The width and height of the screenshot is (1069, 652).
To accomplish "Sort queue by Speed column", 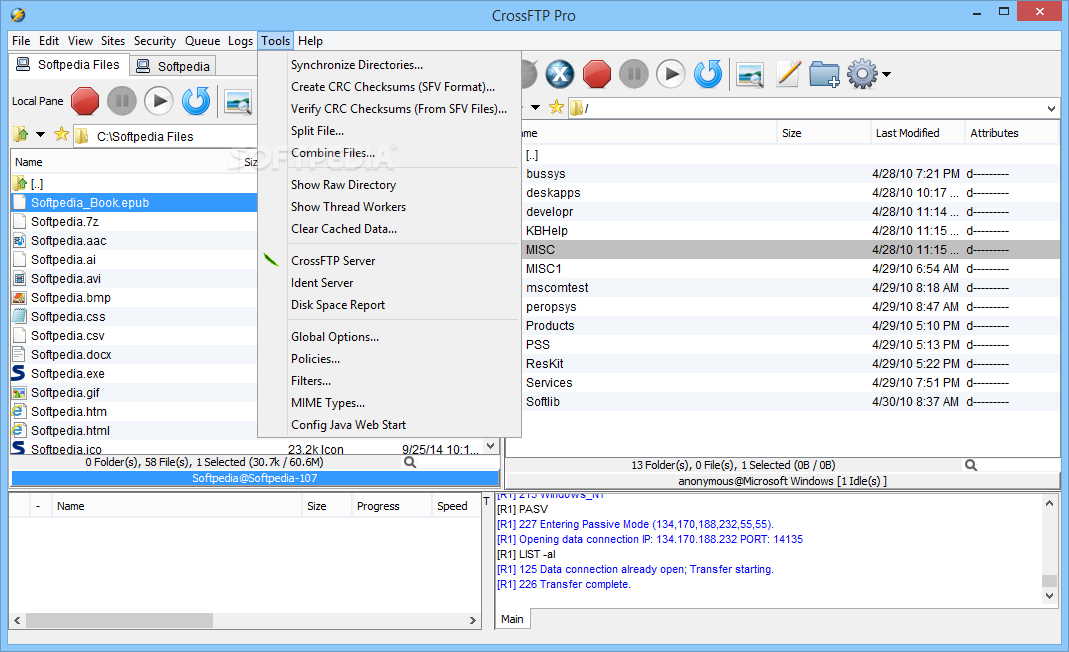I will click(455, 506).
